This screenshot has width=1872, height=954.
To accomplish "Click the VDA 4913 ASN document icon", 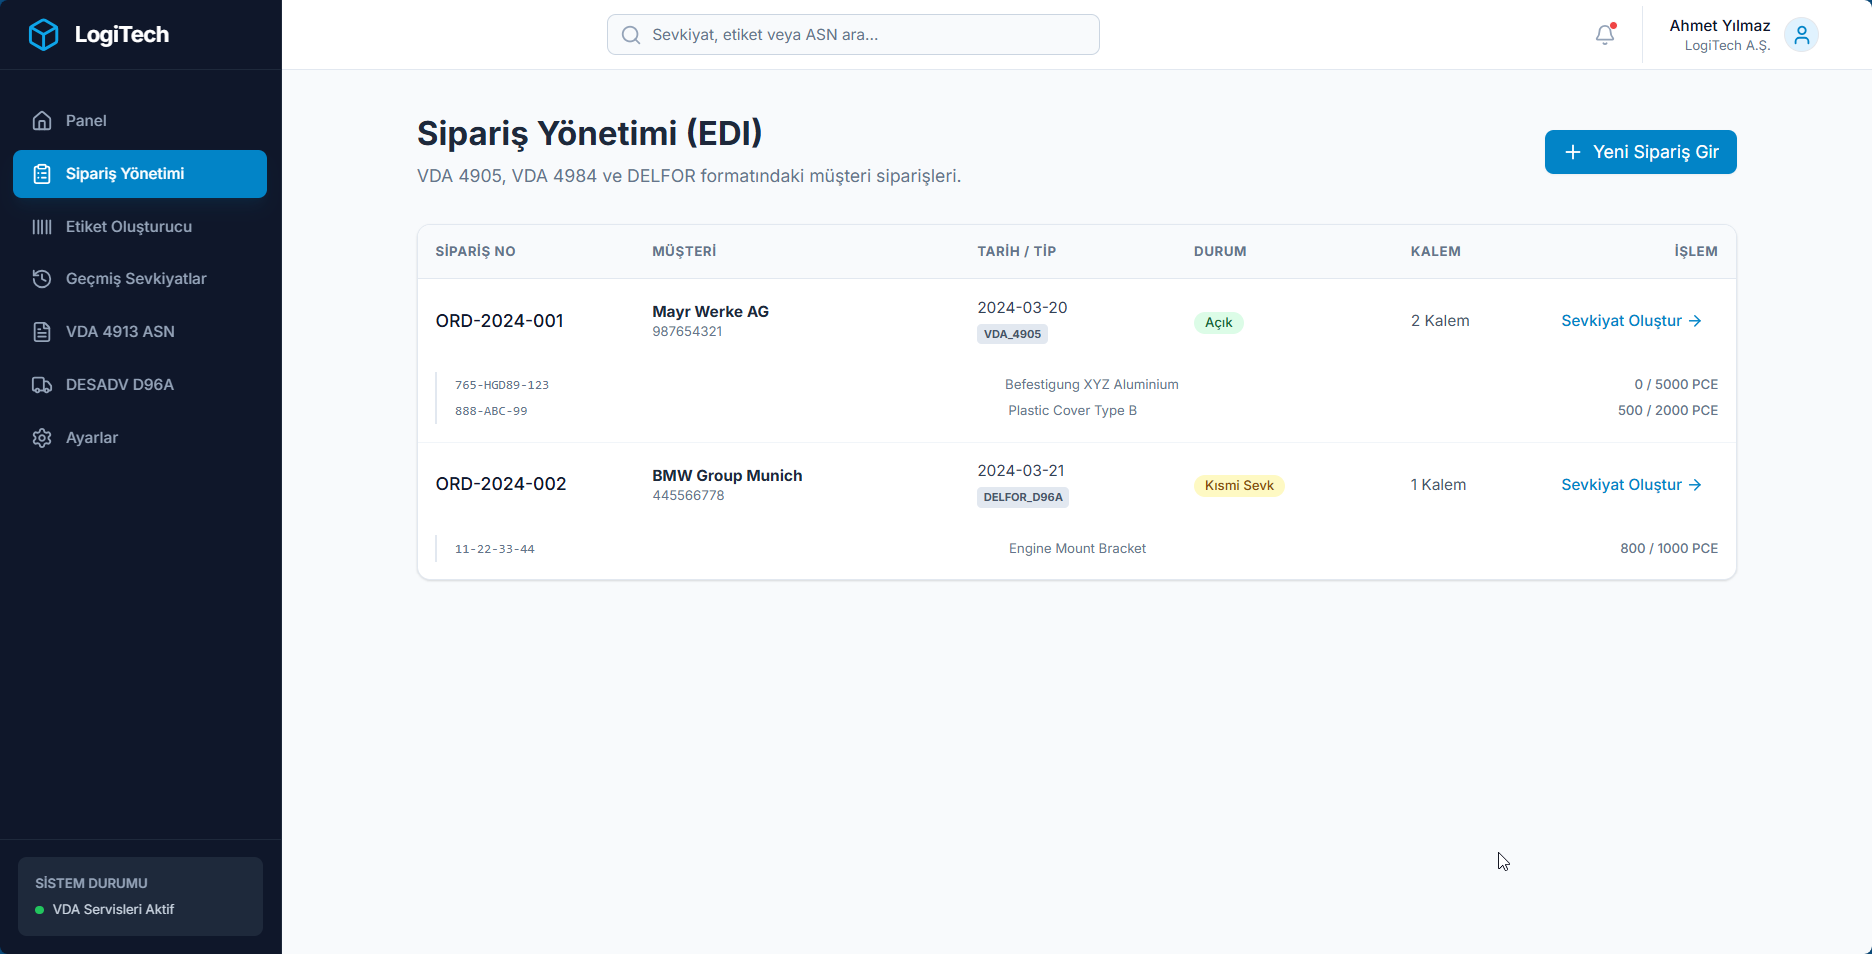I will (x=42, y=332).
